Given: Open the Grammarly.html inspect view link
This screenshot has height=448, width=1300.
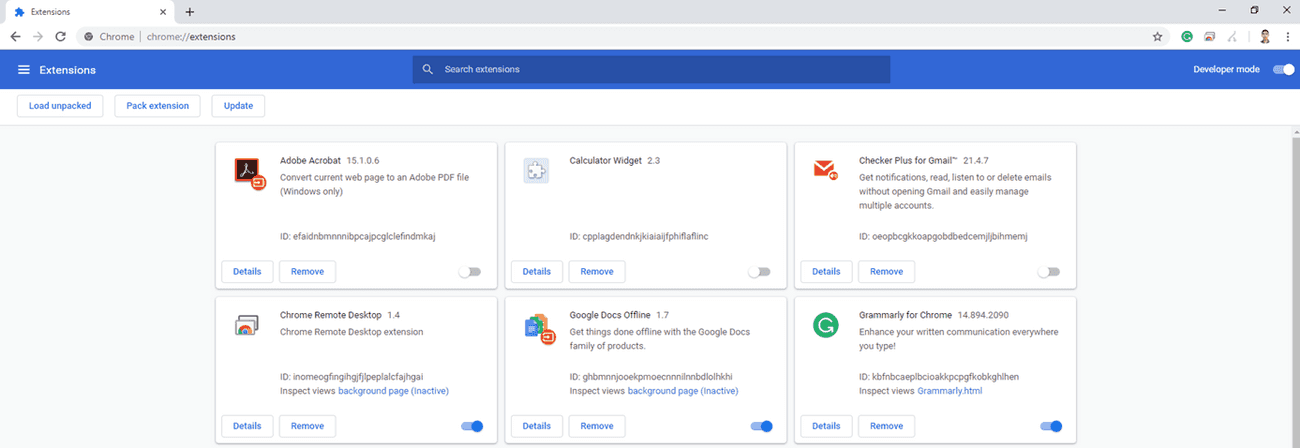Looking at the screenshot, I should coord(950,391).
